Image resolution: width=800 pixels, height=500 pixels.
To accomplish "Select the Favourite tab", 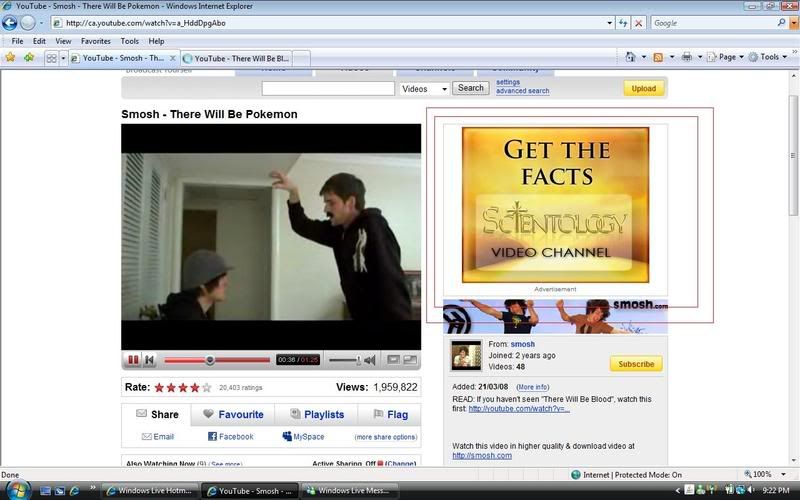I will pyautogui.click(x=233, y=414).
